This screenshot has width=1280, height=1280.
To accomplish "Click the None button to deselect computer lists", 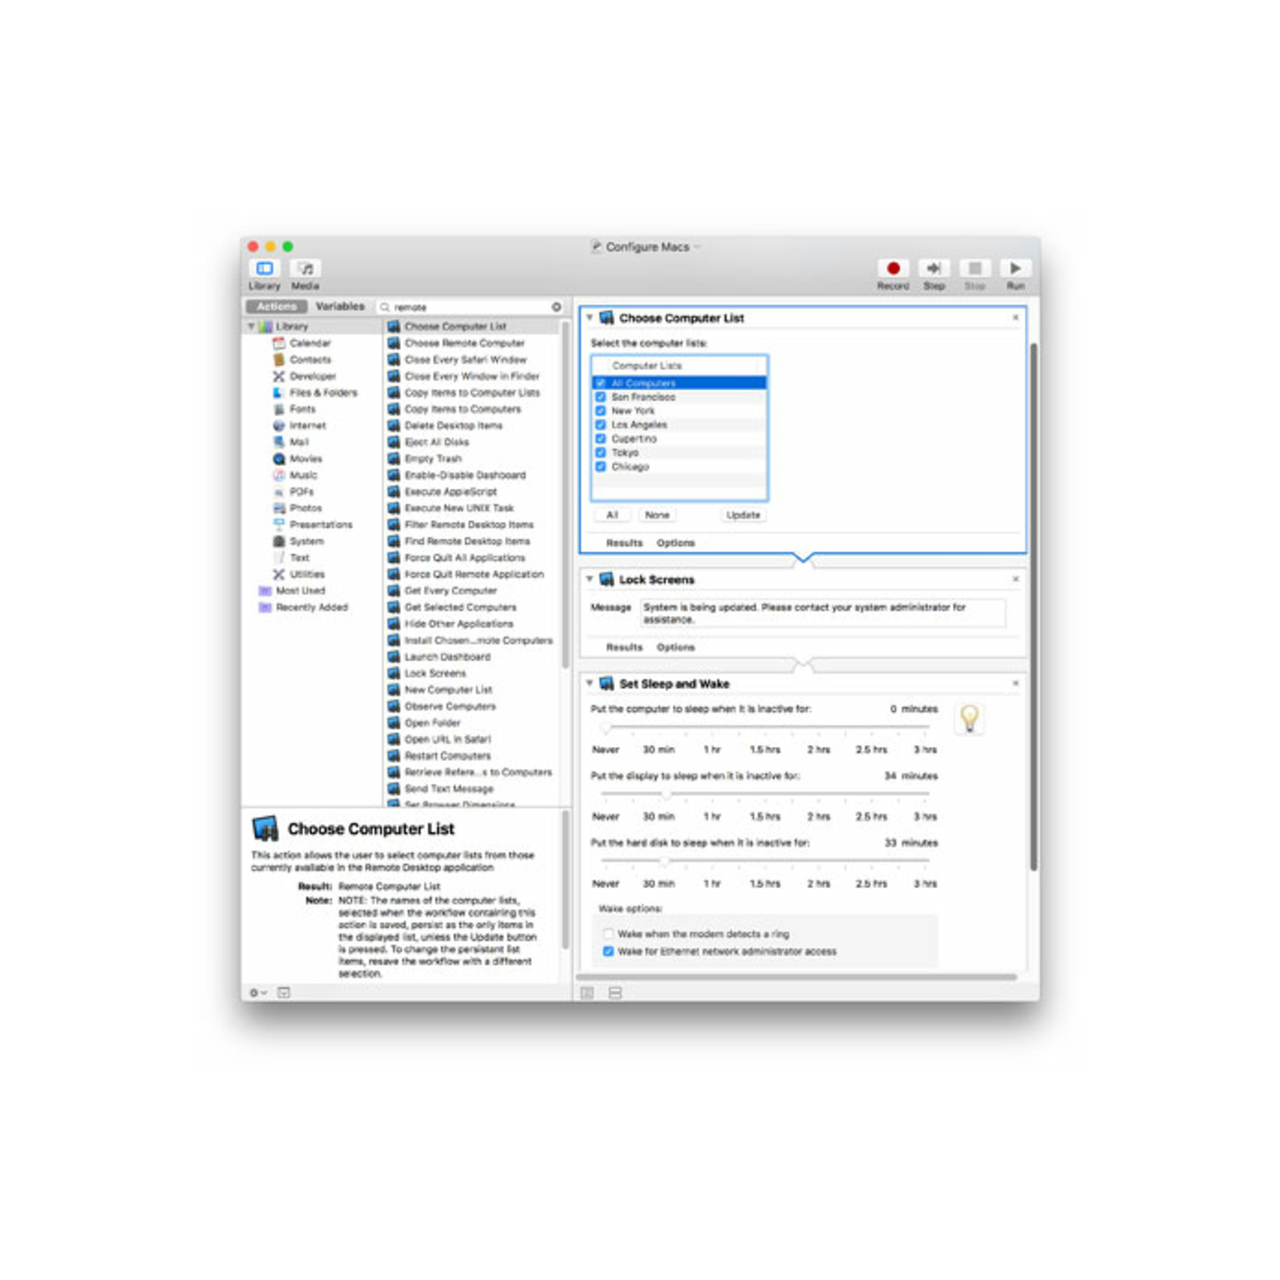I will (x=657, y=515).
